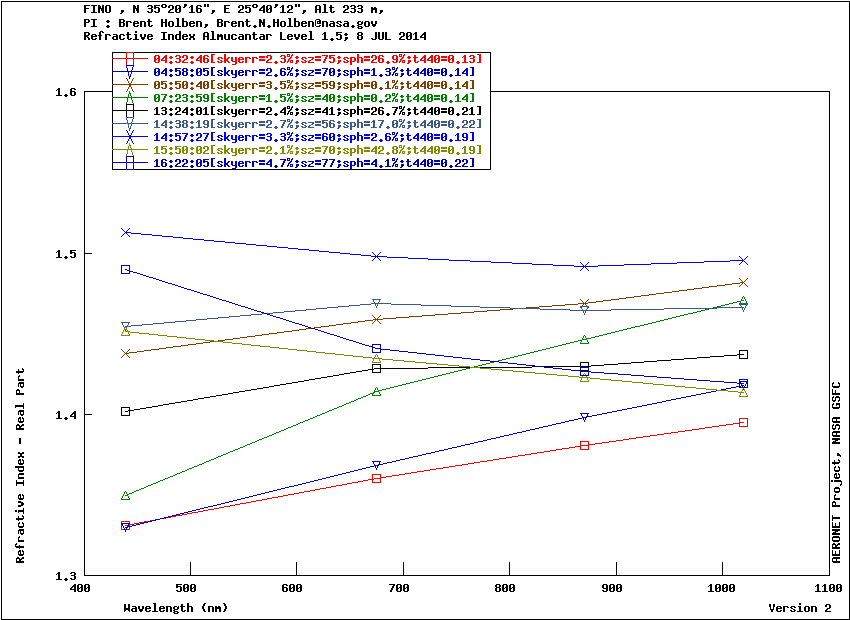Click the brown X data point at 675 nm
The image size is (850, 620).
pyautogui.click(x=376, y=320)
